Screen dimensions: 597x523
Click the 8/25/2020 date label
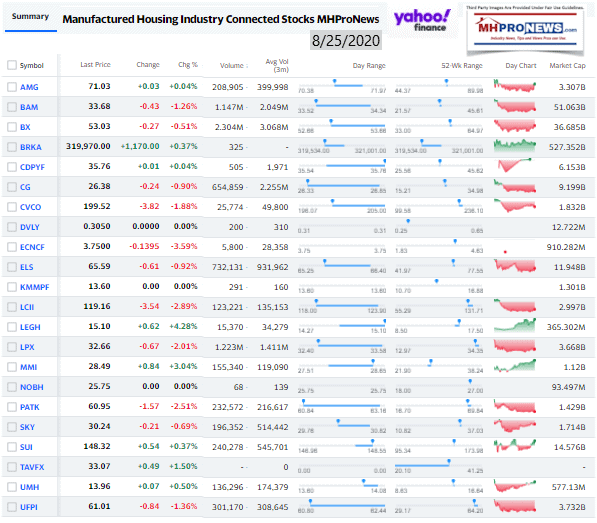click(x=346, y=41)
